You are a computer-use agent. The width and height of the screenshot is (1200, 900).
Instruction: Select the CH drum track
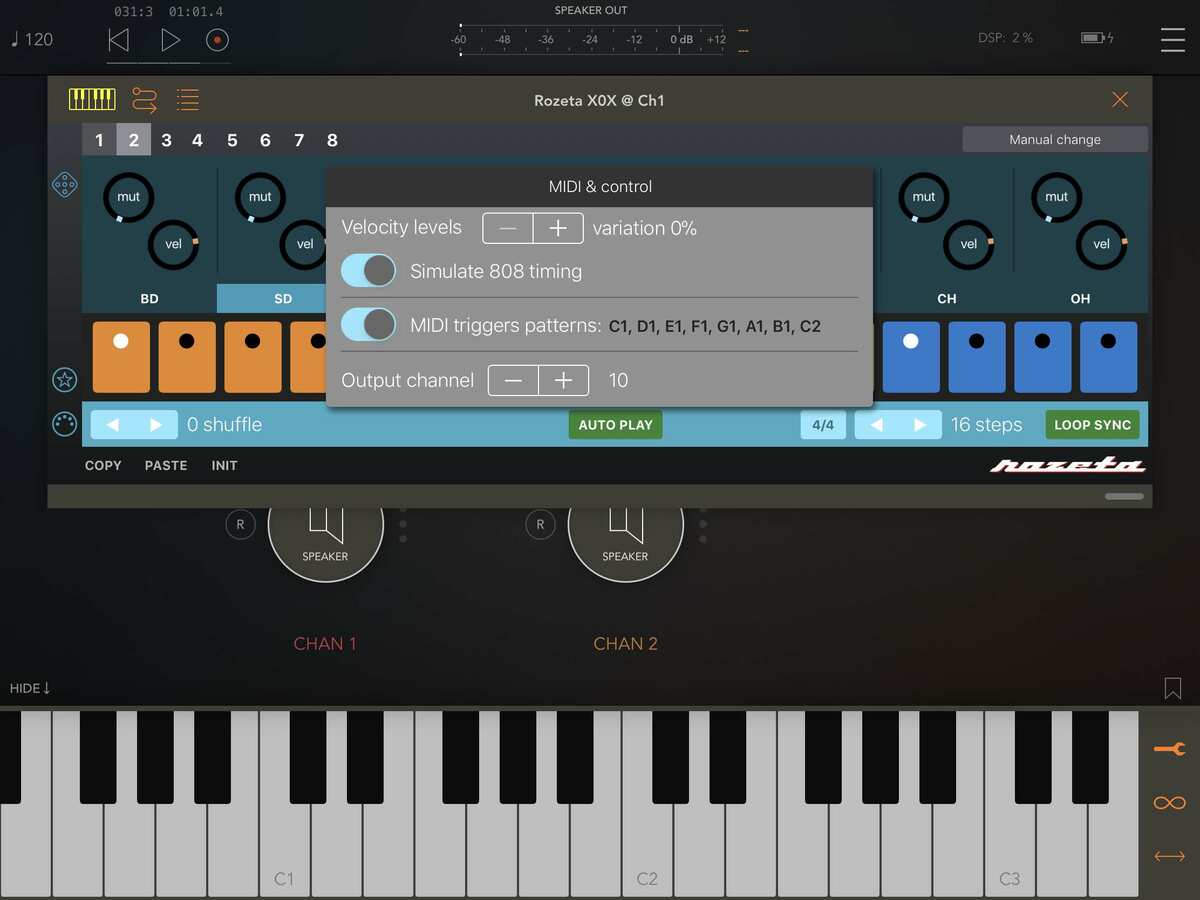click(x=947, y=298)
